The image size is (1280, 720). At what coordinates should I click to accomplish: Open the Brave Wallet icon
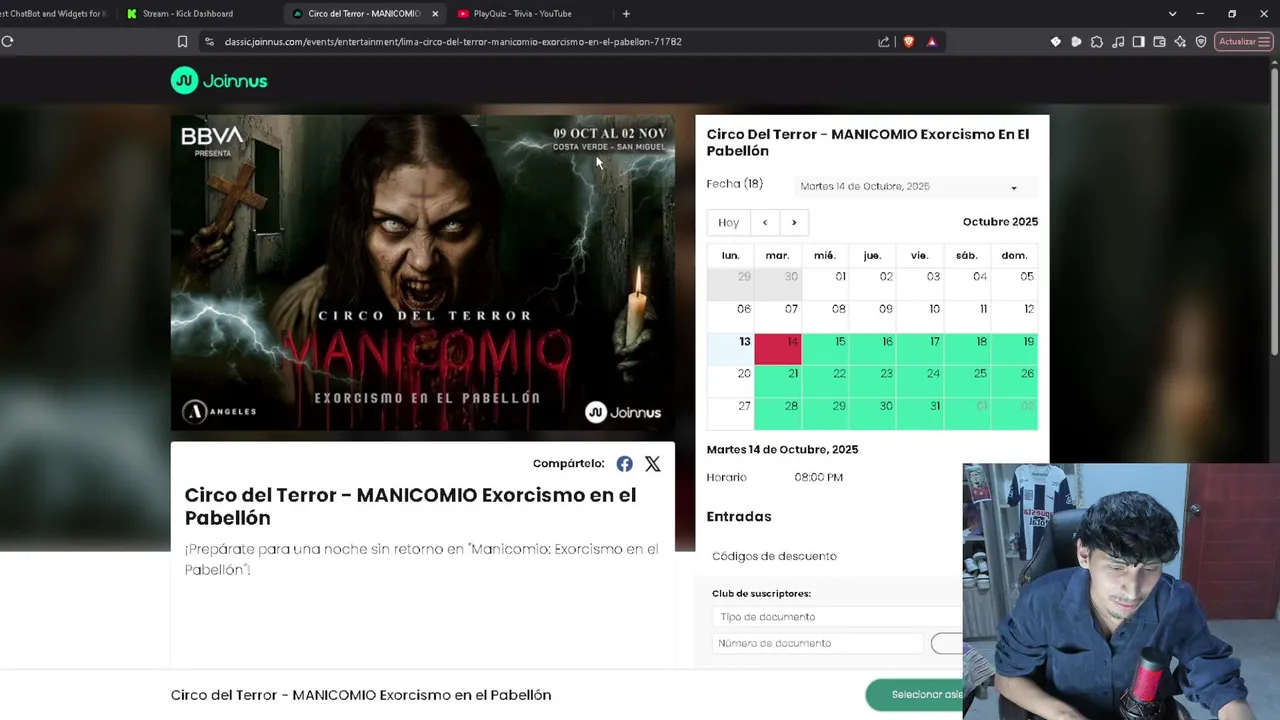click(1159, 42)
